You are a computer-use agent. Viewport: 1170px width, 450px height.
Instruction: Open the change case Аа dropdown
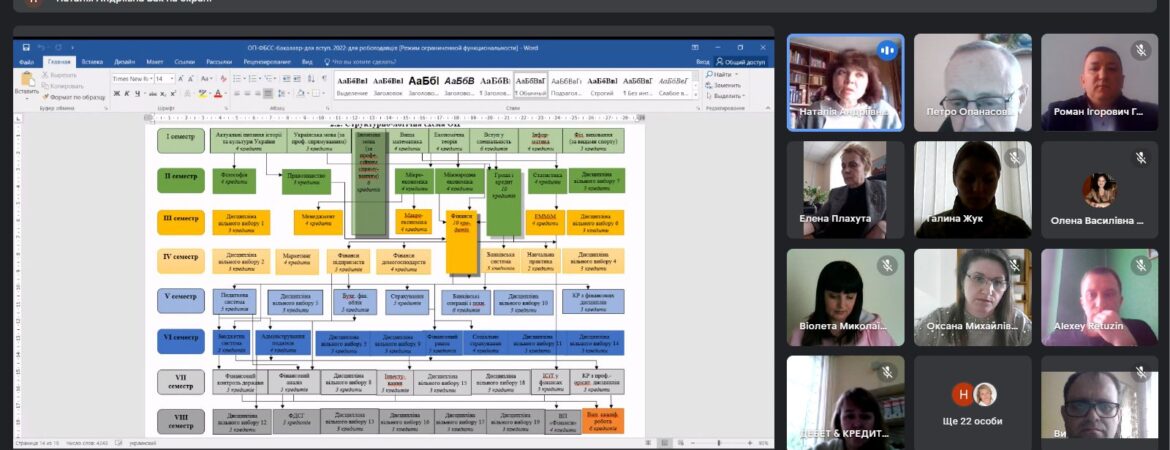(x=207, y=79)
